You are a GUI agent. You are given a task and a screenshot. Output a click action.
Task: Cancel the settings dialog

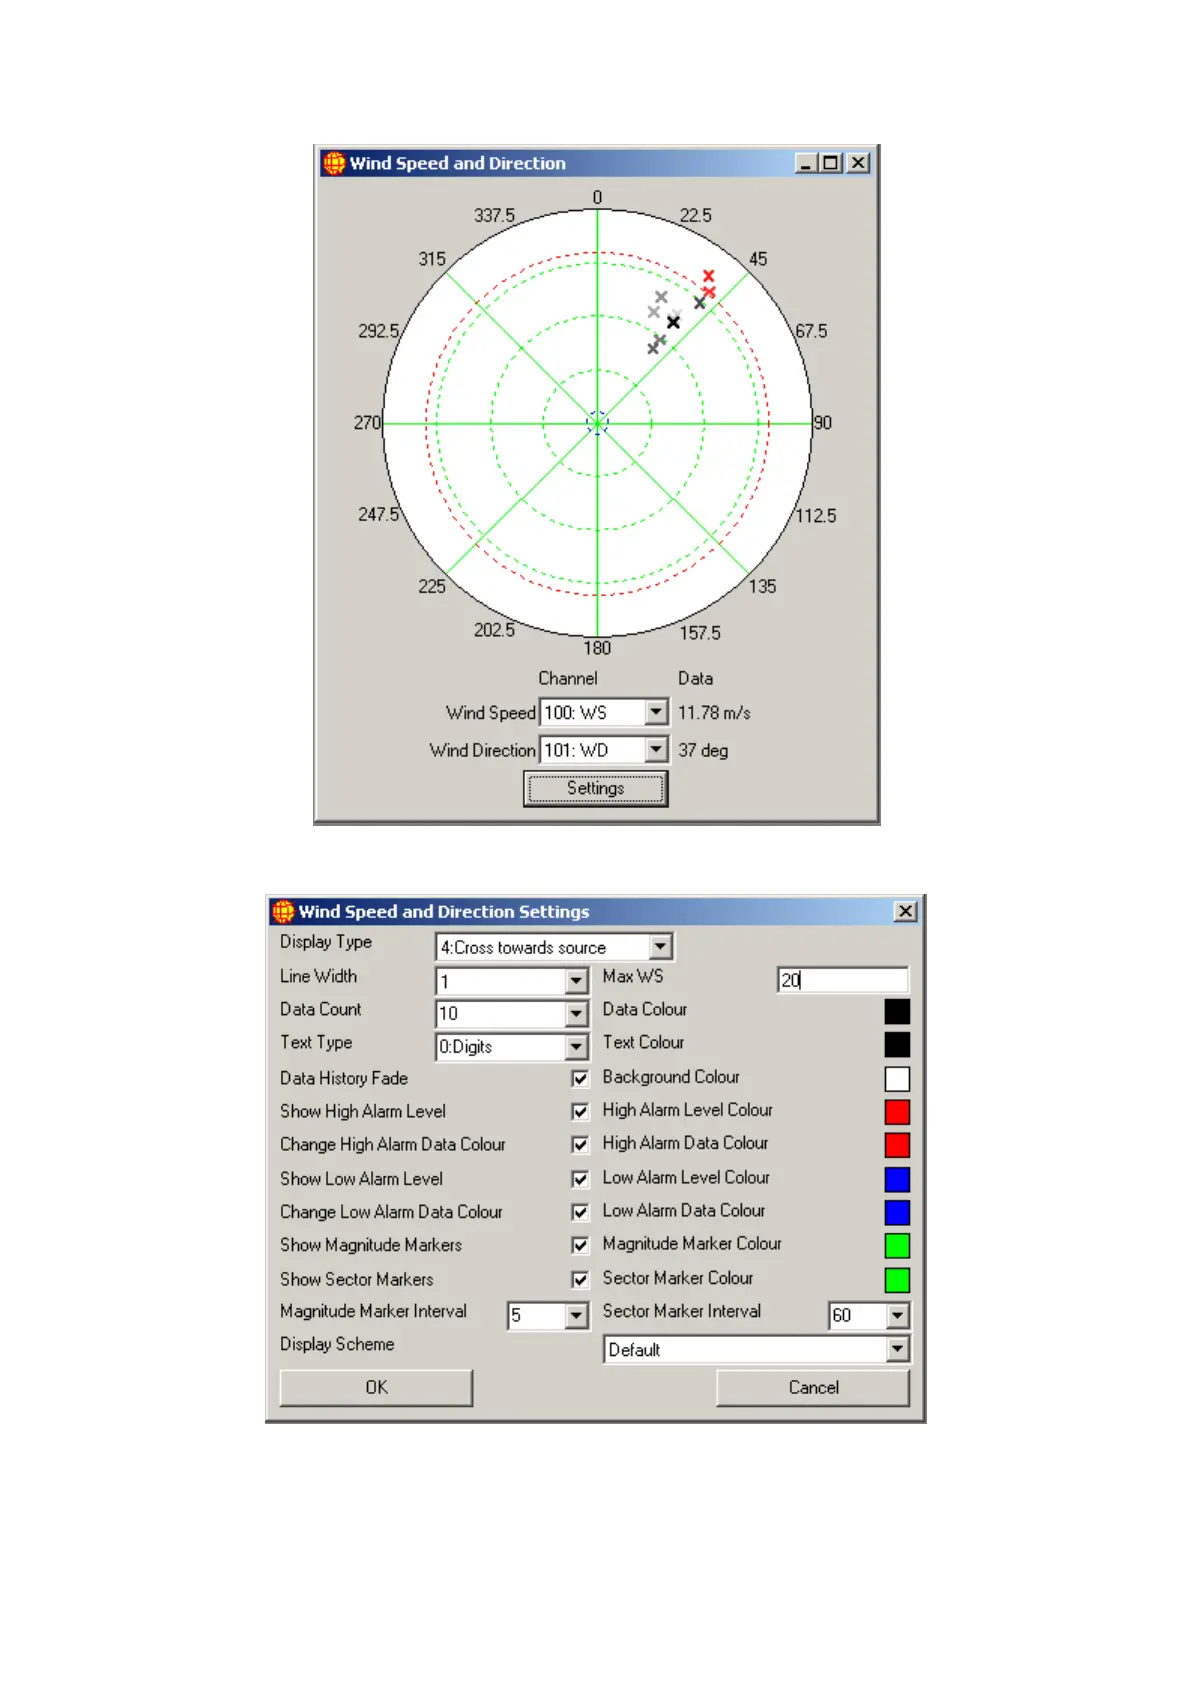coord(813,1387)
